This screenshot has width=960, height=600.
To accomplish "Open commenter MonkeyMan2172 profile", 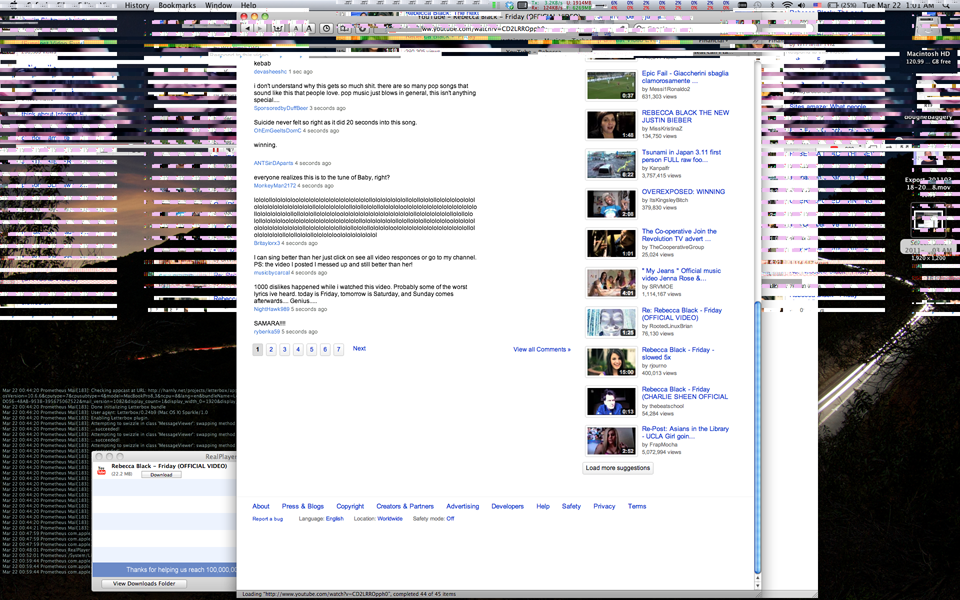I will pos(275,186).
